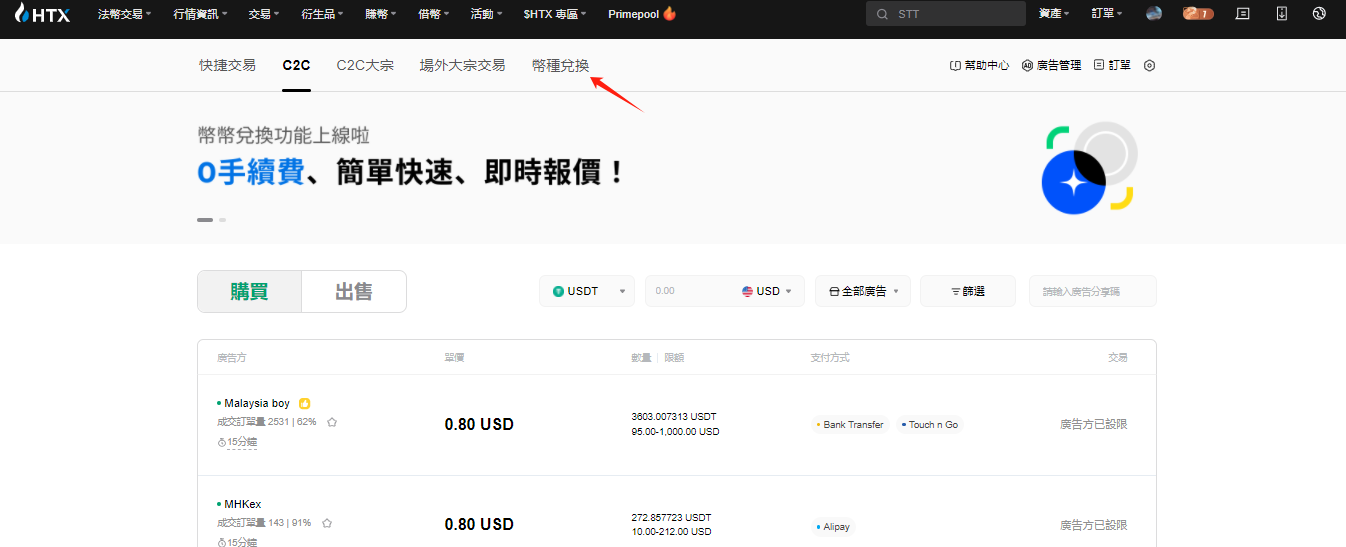
Task: Open the messages icon in top bar
Action: click(x=1243, y=14)
